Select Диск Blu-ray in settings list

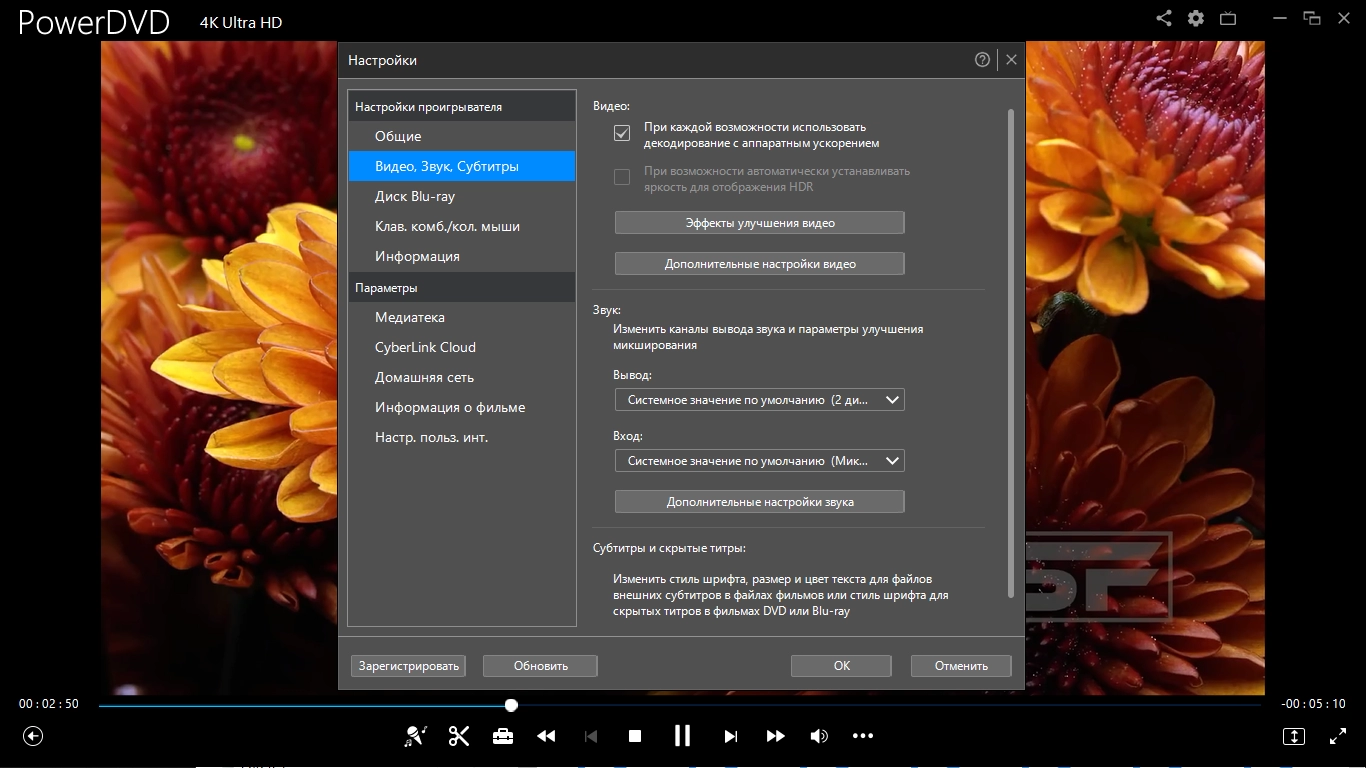click(415, 196)
